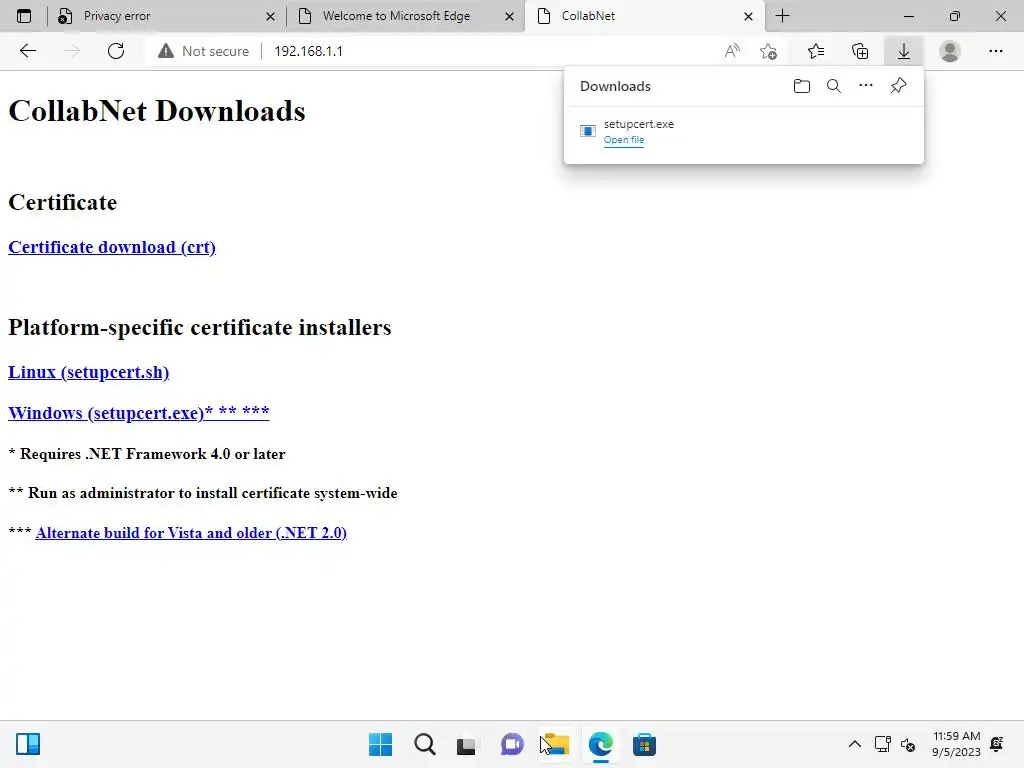Viewport: 1024px width, 768px height.
Task: Click the setupcert.exe file icon
Action: pos(588,131)
